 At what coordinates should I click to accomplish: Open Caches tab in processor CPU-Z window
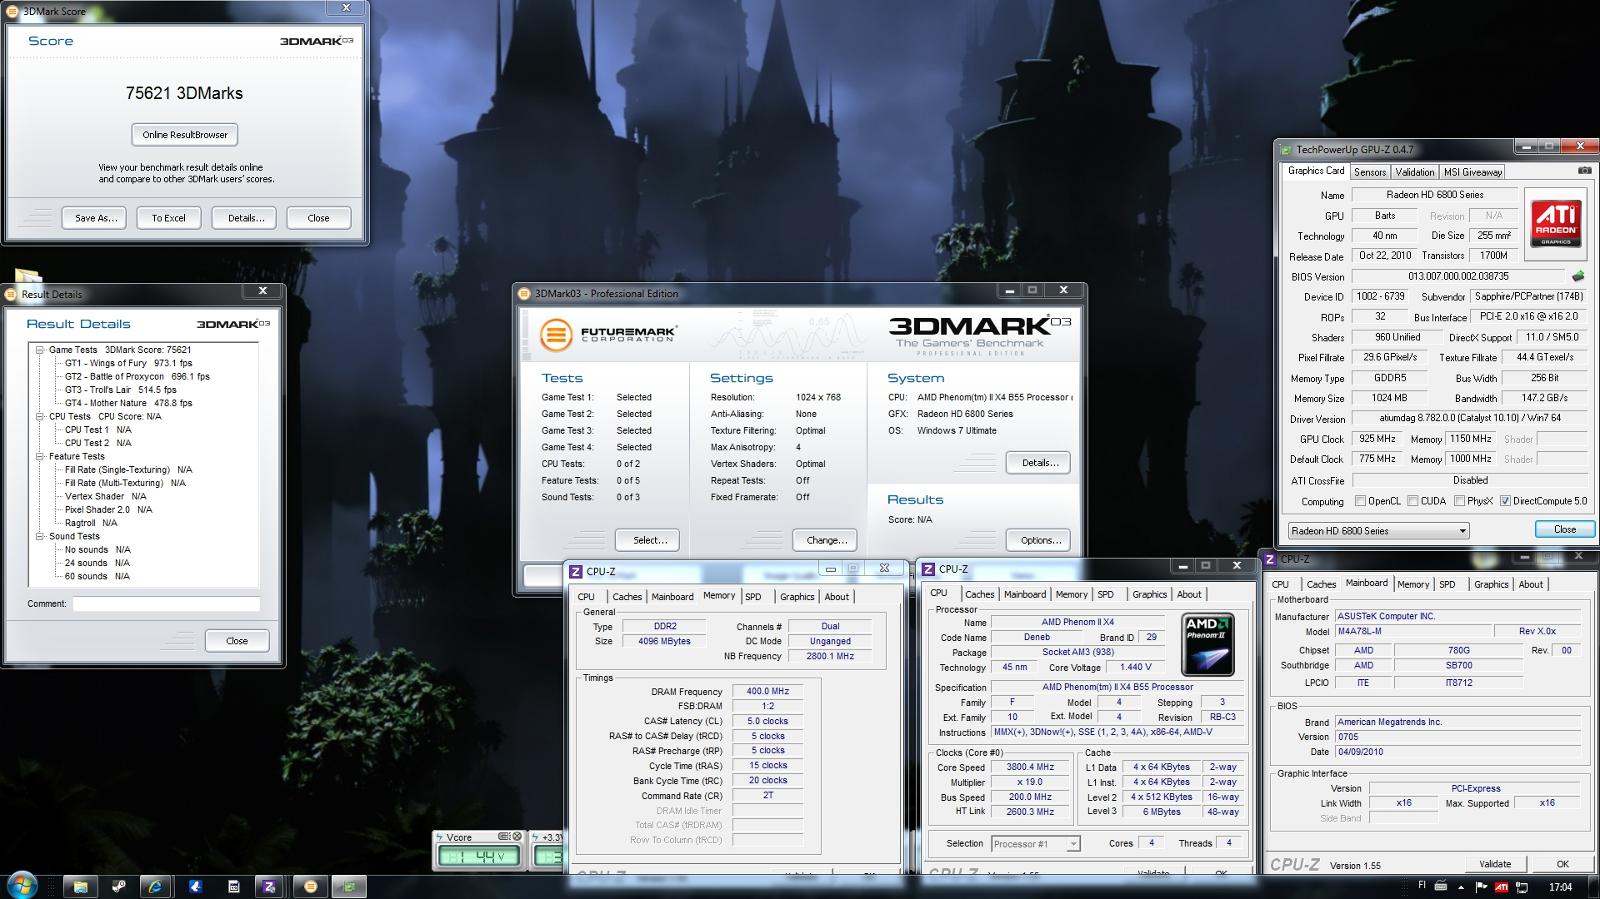[980, 595]
